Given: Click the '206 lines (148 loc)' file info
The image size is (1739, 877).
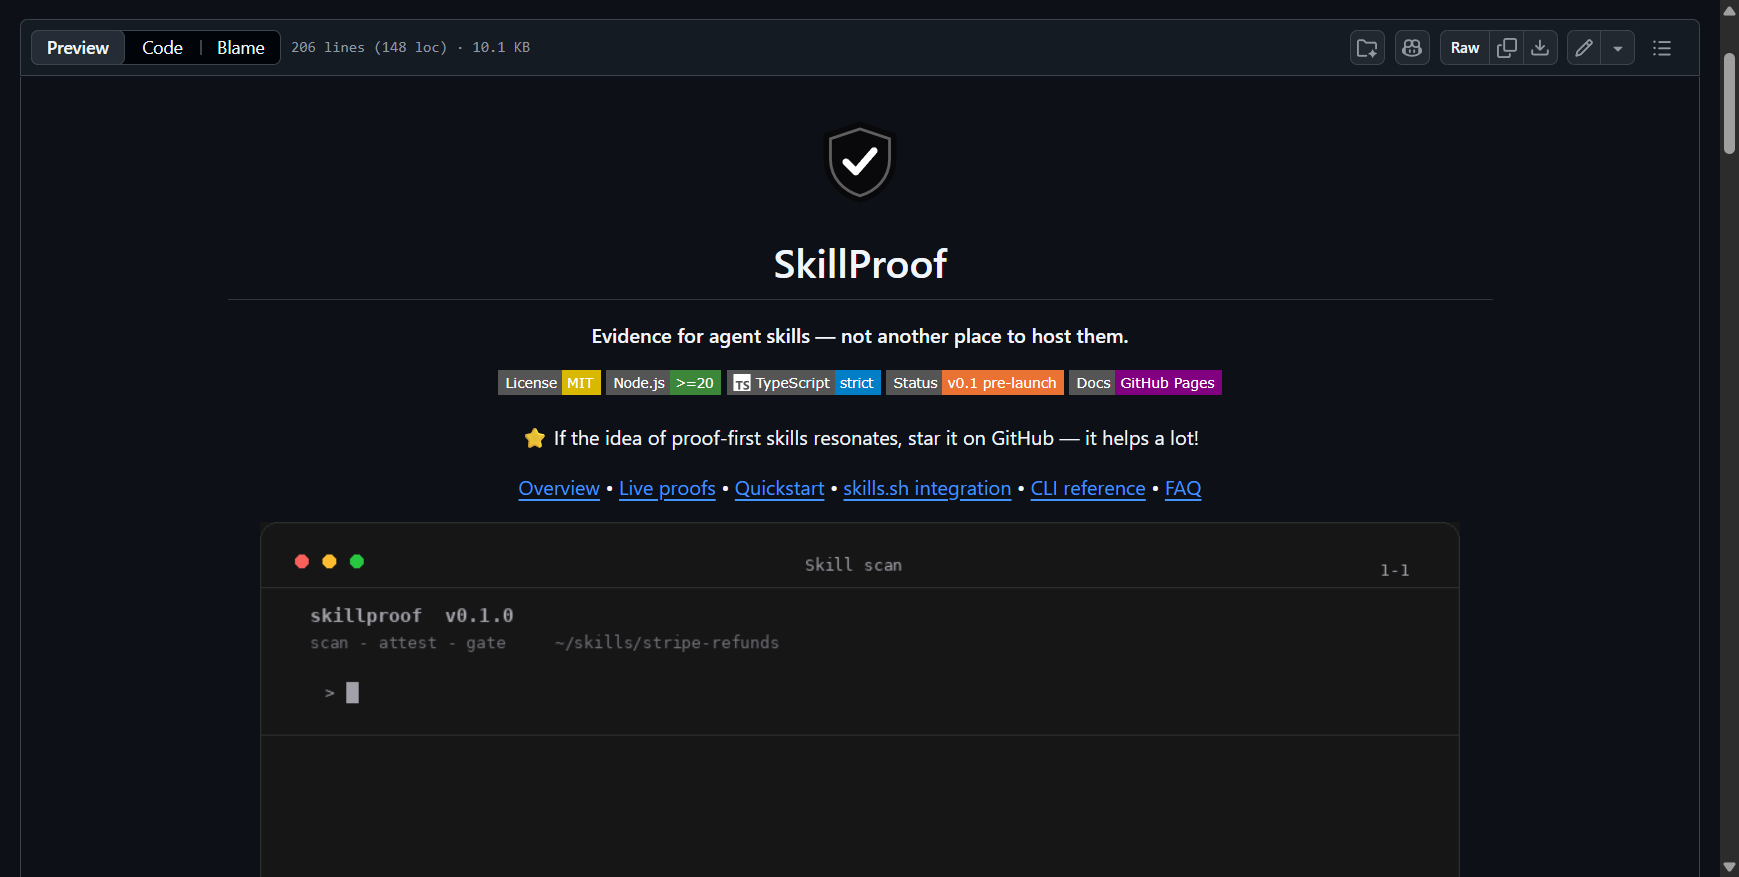Looking at the screenshot, I should click(369, 47).
